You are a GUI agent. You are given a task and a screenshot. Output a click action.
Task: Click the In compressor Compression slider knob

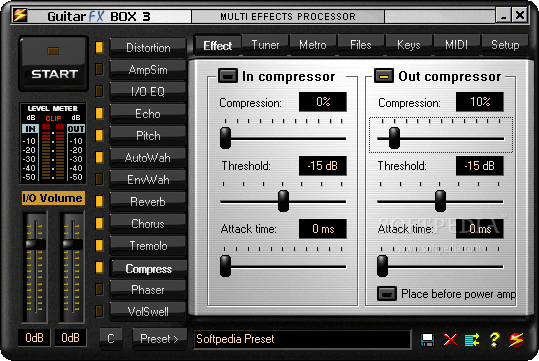click(226, 138)
